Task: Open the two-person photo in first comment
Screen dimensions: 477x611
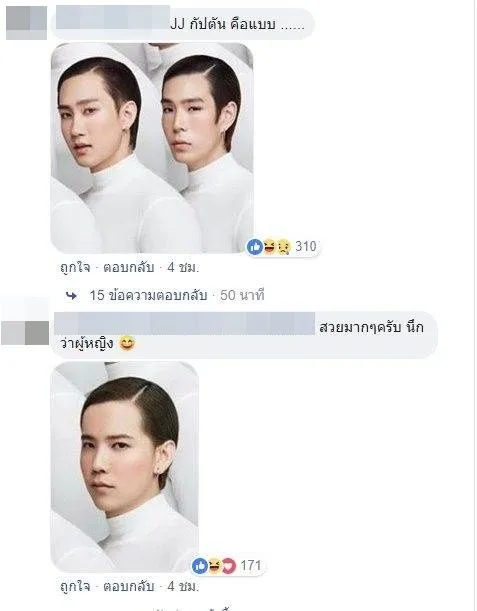Action: pyautogui.click(x=152, y=148)
